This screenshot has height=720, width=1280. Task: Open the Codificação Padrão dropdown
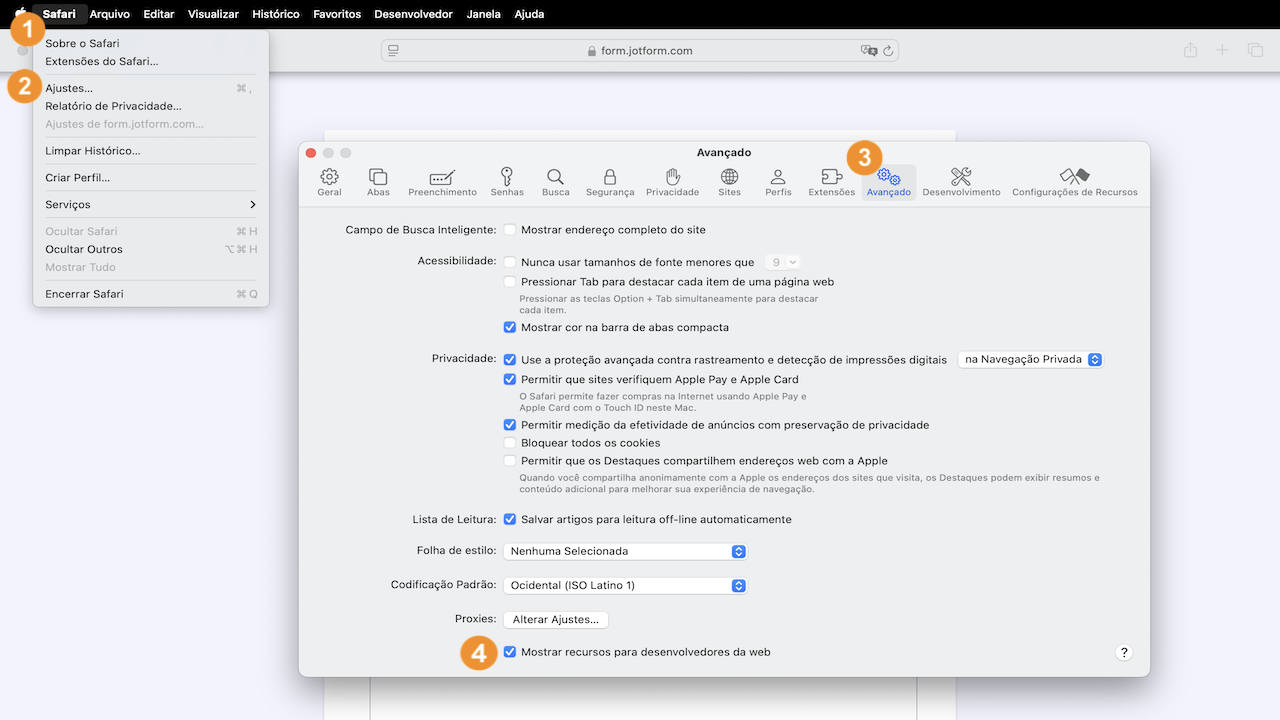[x=625, y=586]
